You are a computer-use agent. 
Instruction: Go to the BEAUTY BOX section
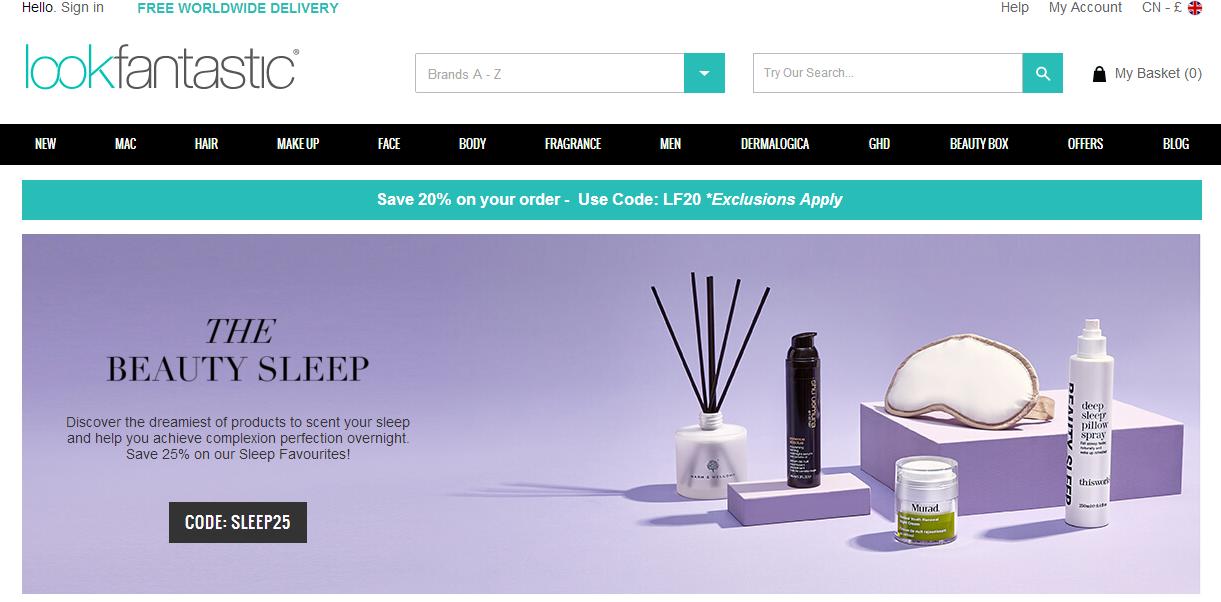pos(979,144)
